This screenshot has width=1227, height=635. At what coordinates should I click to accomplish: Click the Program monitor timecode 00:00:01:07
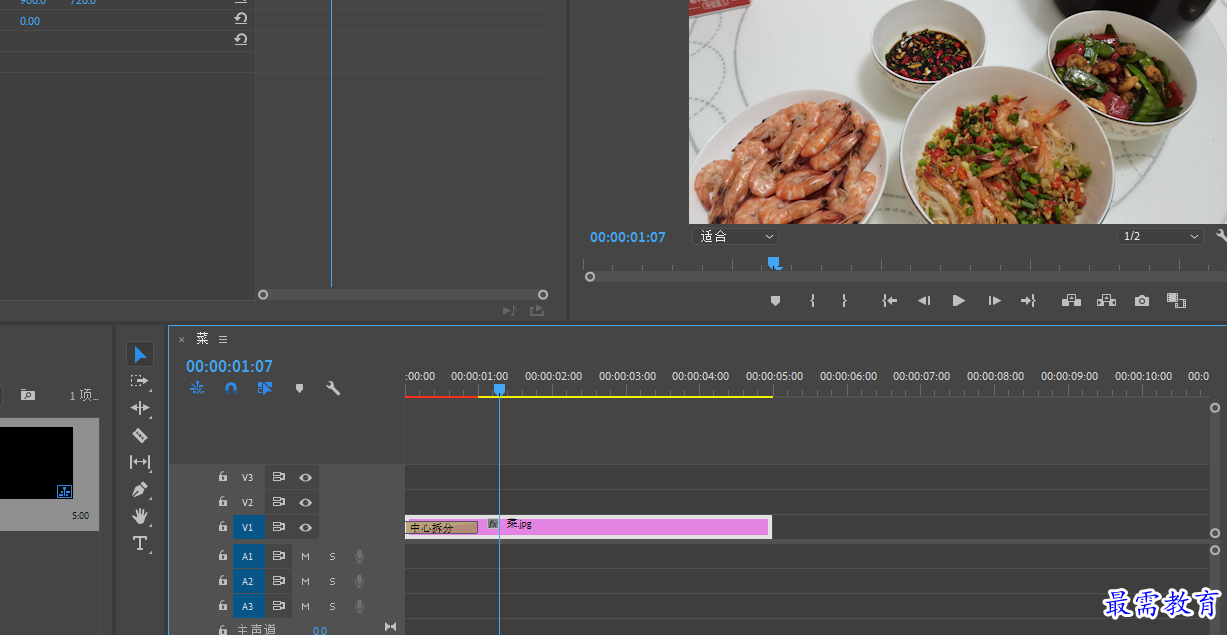(x=627, y=237)
